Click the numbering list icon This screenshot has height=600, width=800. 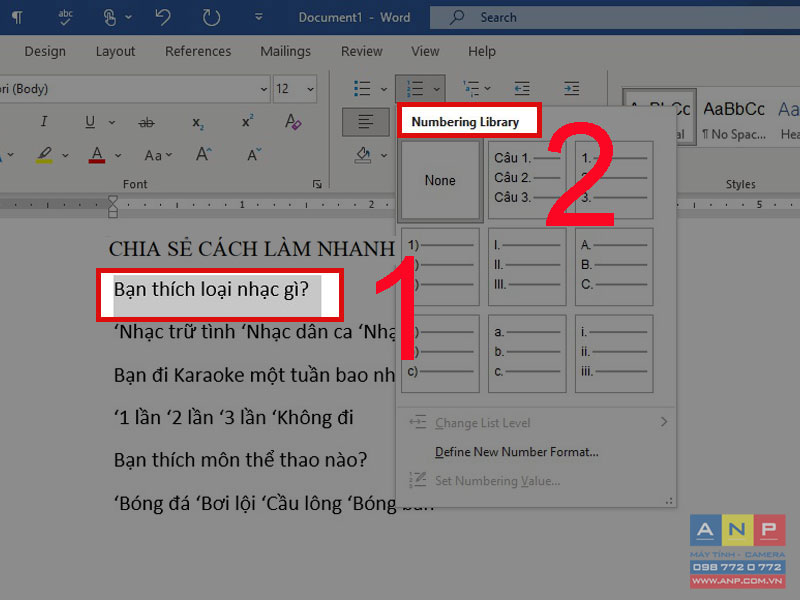[414, 89]
